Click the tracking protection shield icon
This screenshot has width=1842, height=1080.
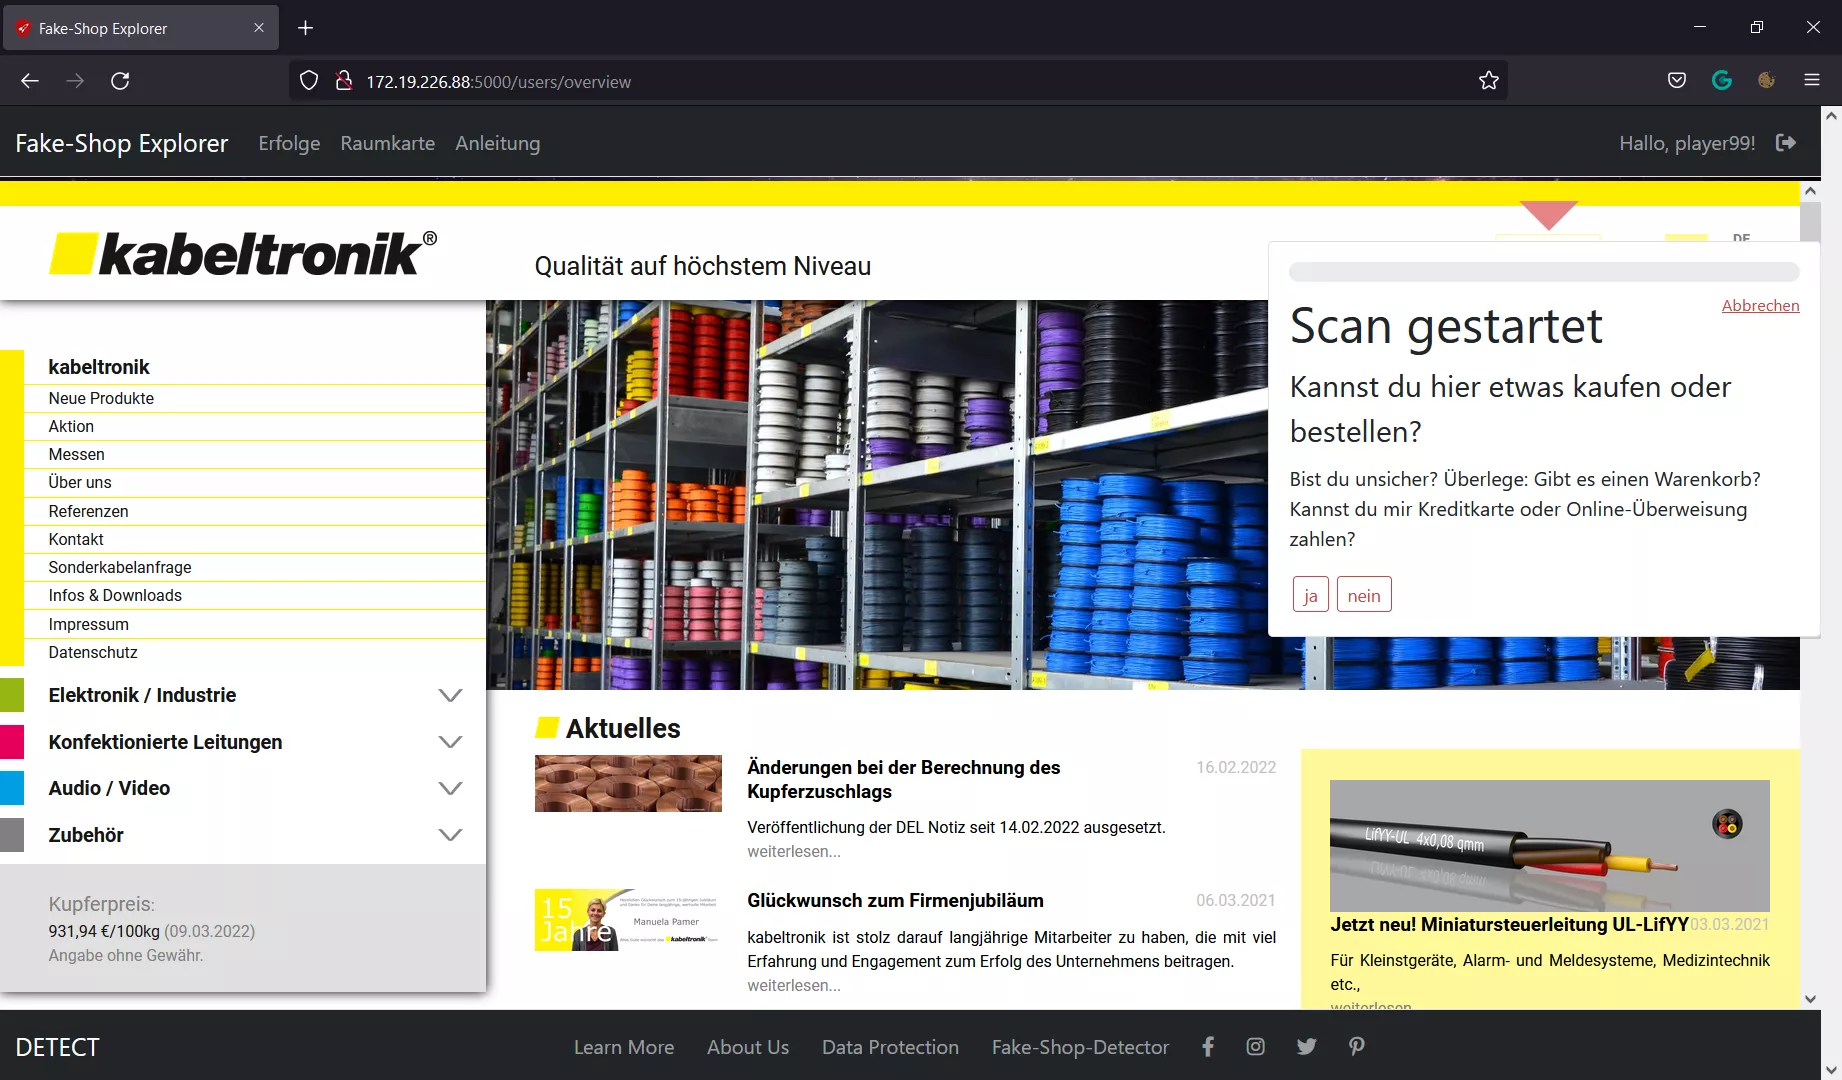pyautogui.click(x=308, y=80)
